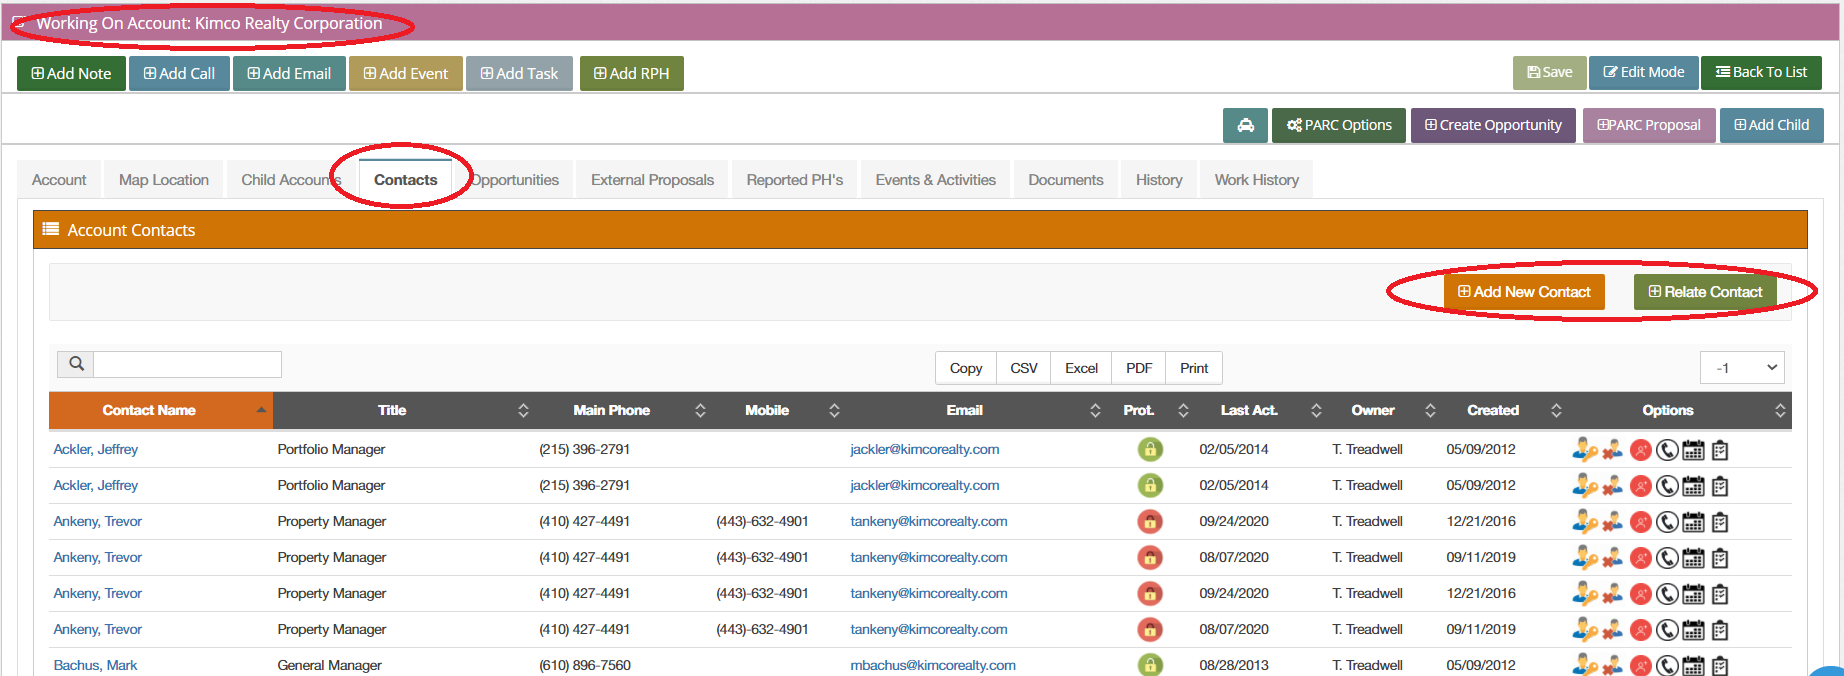Click the Add Event button

click(406, 73)
